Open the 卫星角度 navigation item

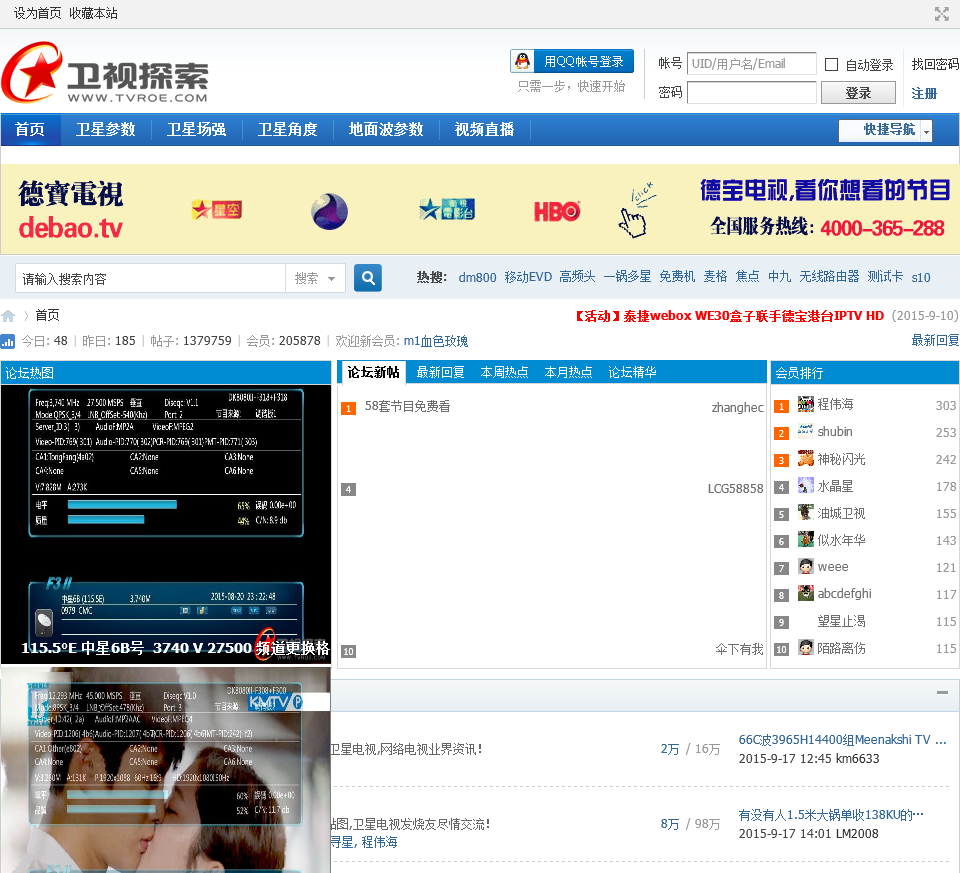(x=288, y=129)
